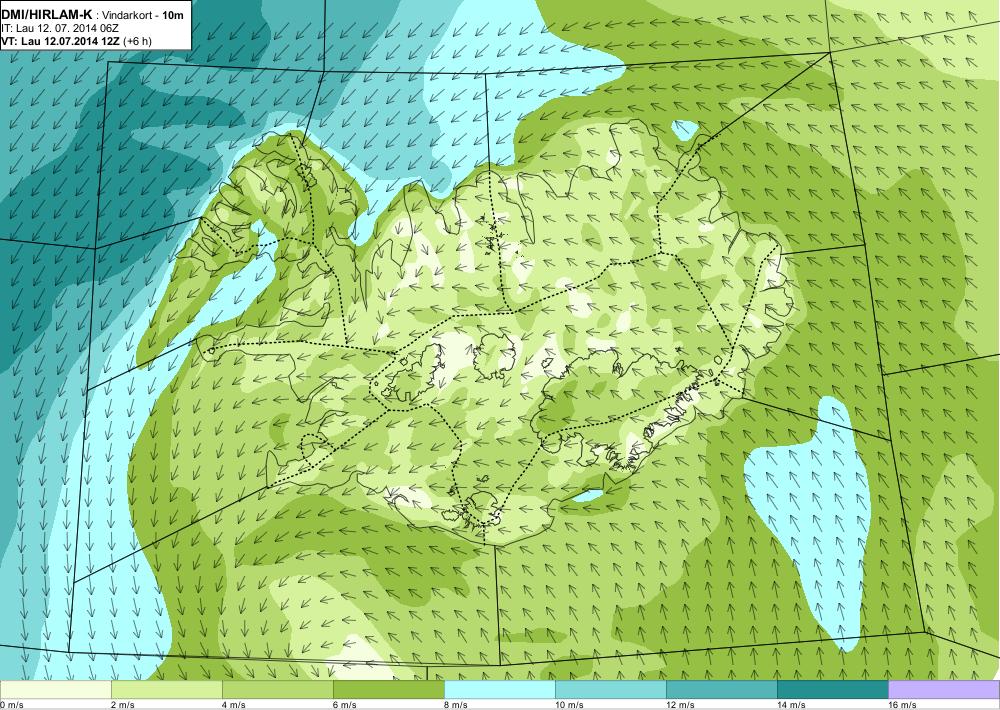Click the '2 m/s' legend label
Image resolution: width=1000 pixels, height=710 pixels.
point(123,705)
